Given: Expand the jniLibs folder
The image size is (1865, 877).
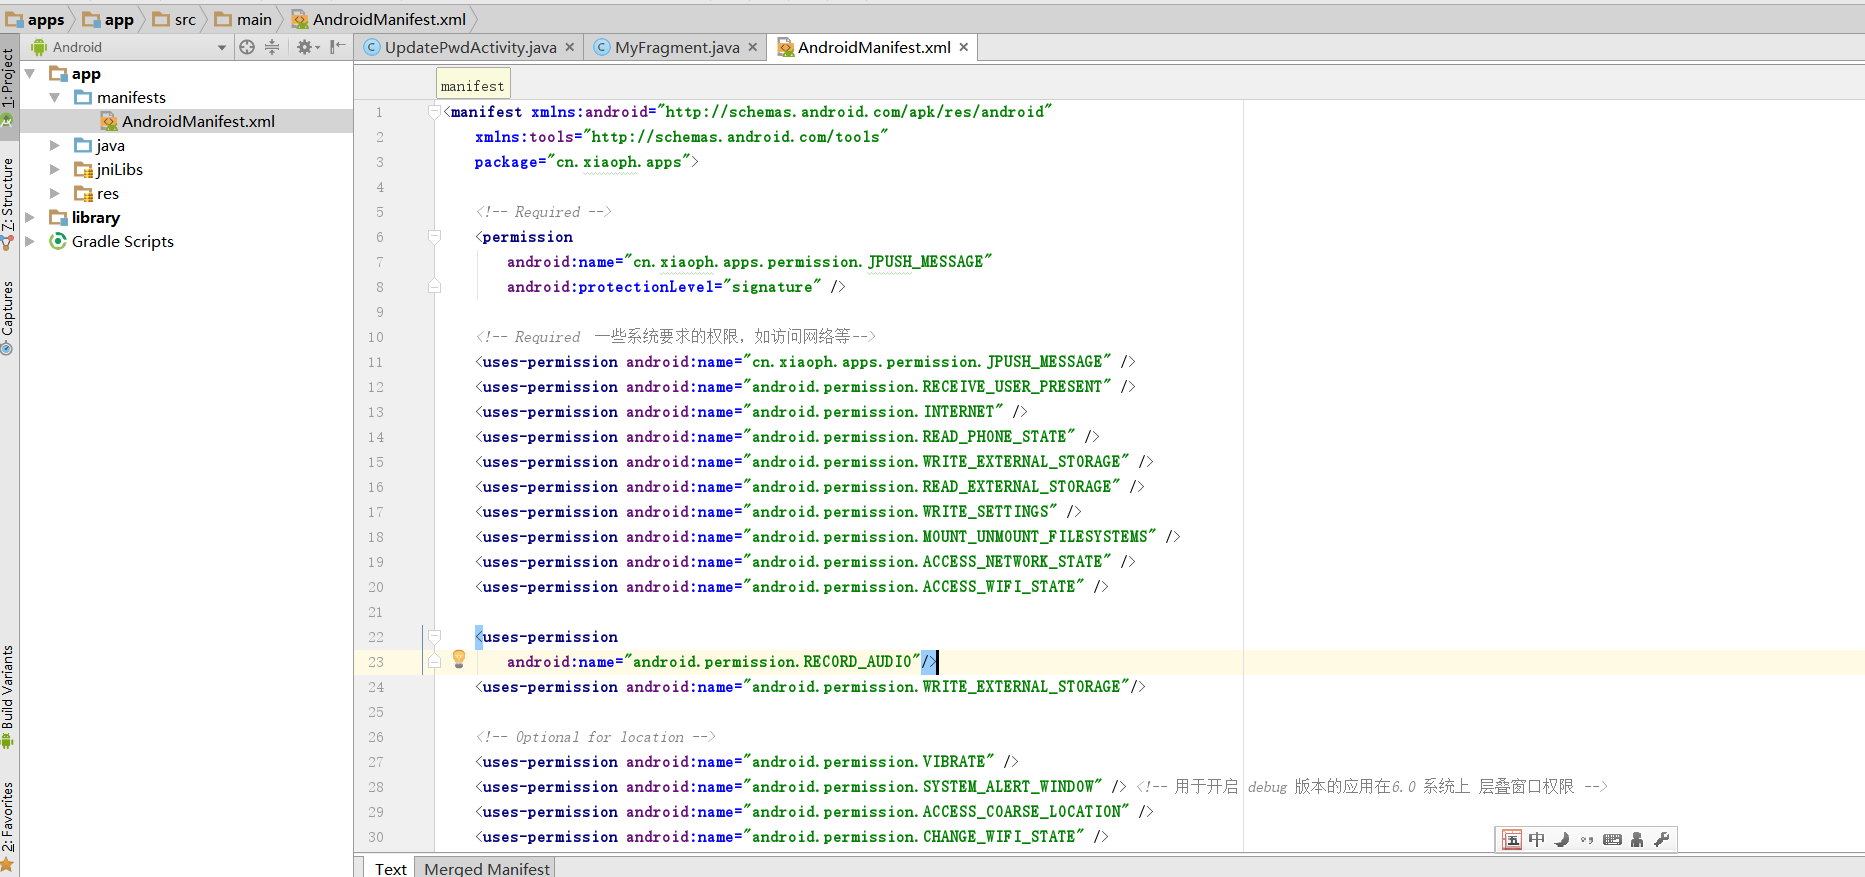Looking at the screenshot, I should pyautogui.click(x=55, y=169).
